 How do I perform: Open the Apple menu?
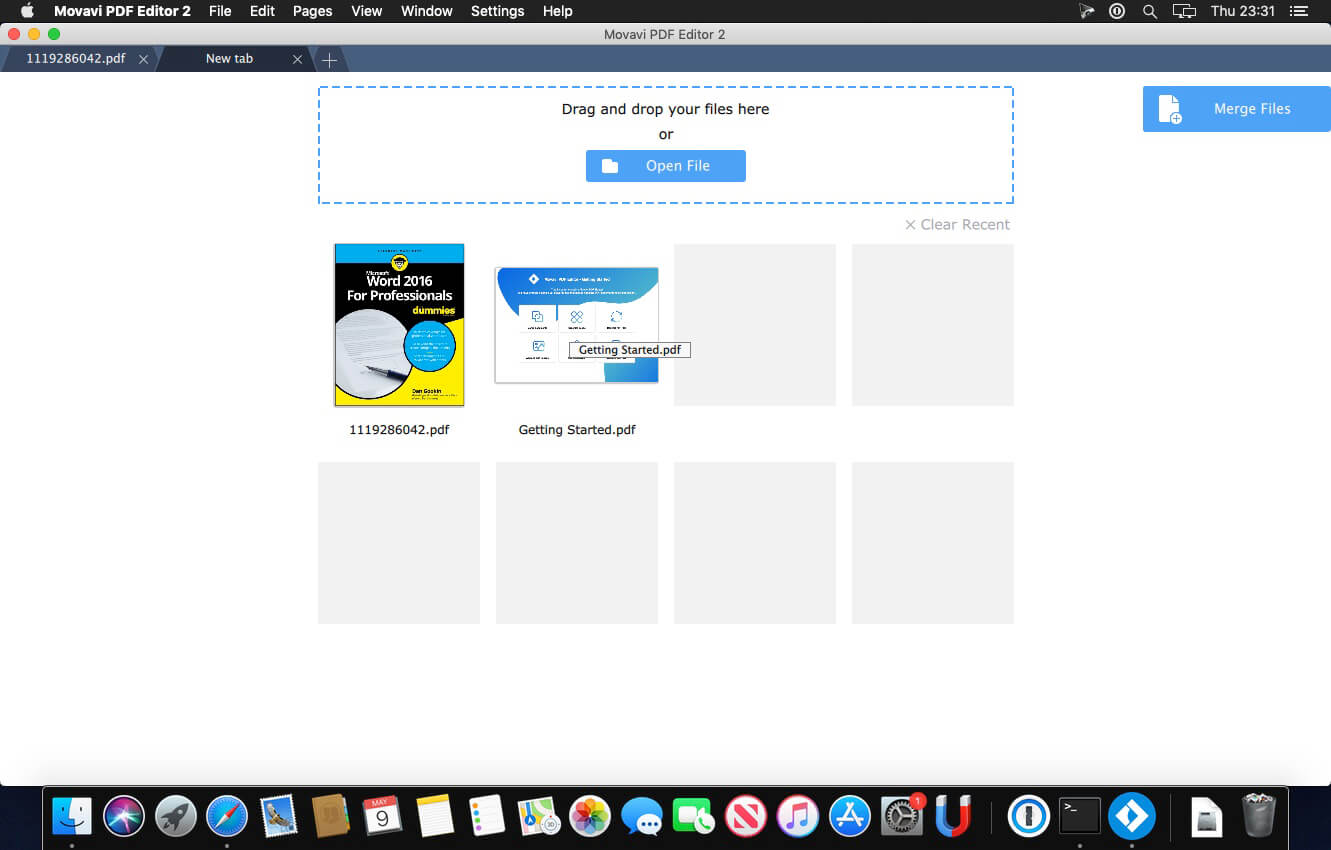(27, 11)
